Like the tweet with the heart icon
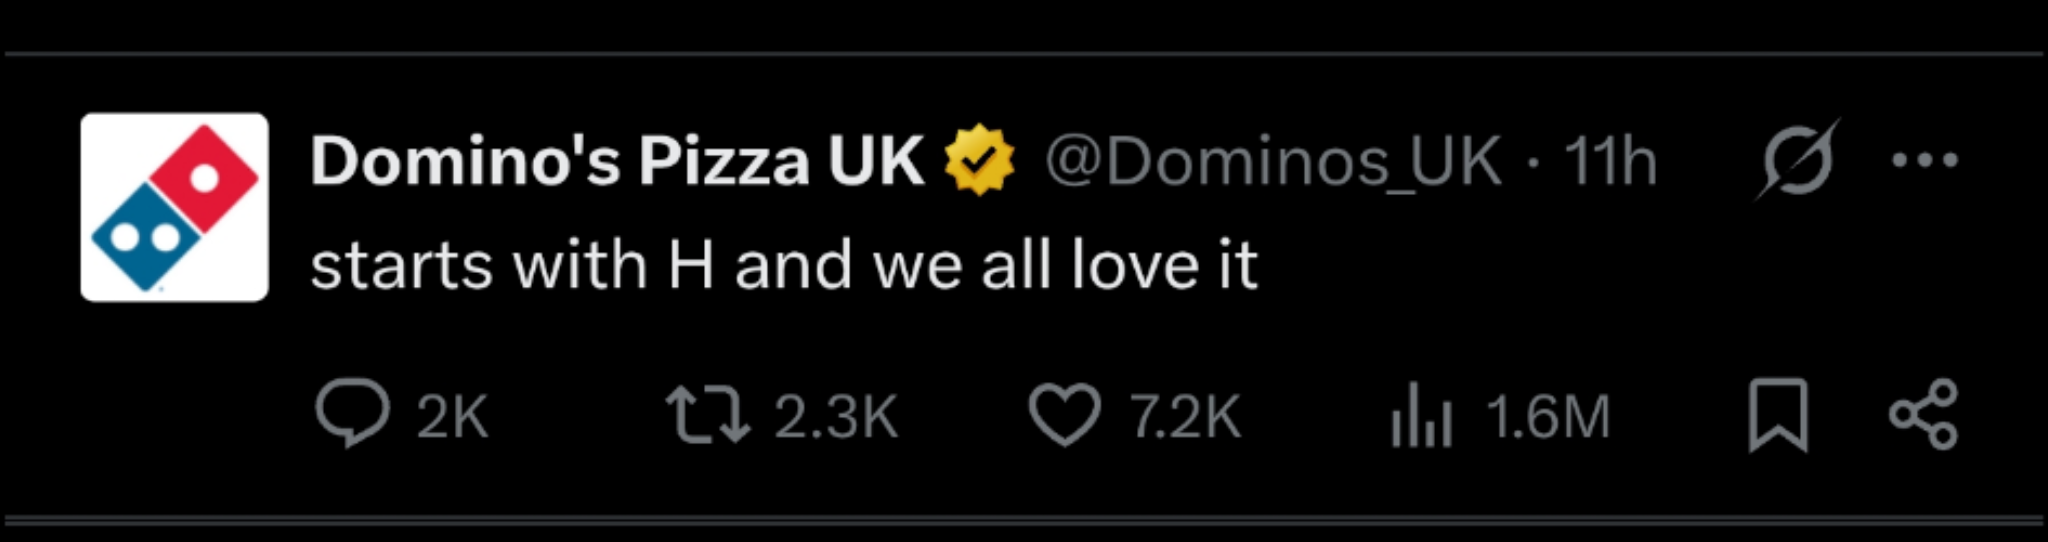This screenshot has width=2048, height=542. click(x=1064, y=415)
